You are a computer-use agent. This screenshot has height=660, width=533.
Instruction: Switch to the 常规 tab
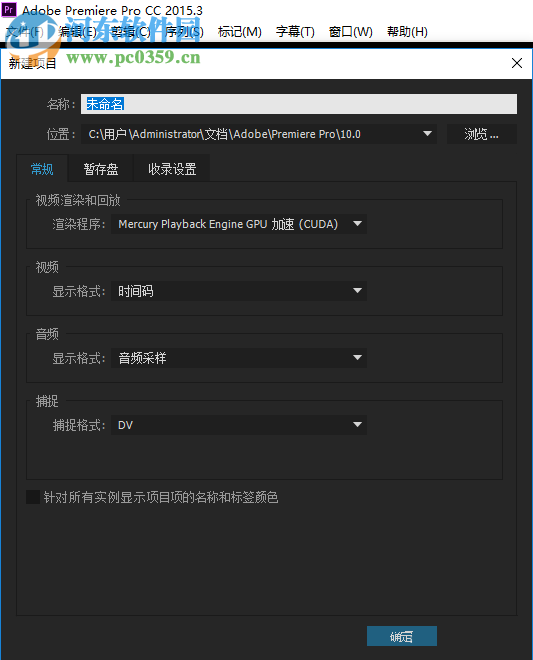[42, 169]
